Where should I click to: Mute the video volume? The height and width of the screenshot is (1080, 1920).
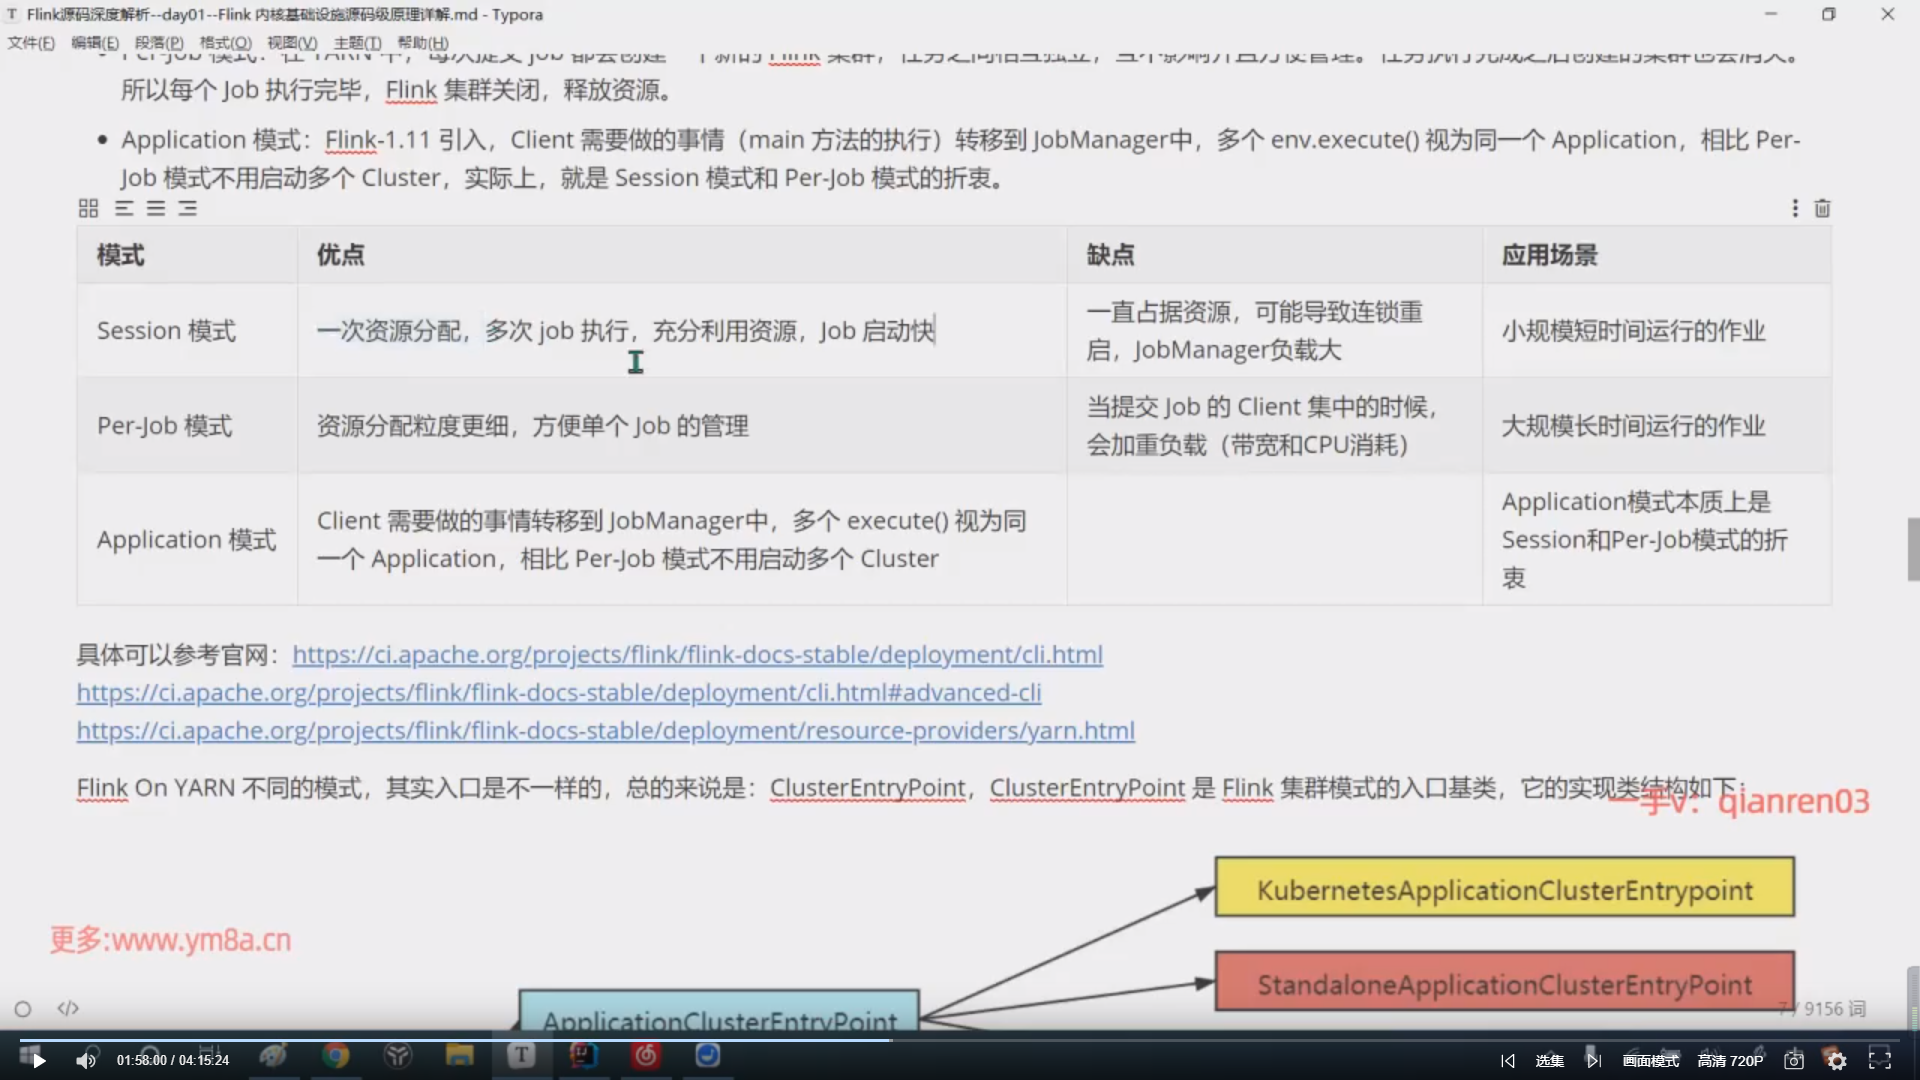point(86,1061)
